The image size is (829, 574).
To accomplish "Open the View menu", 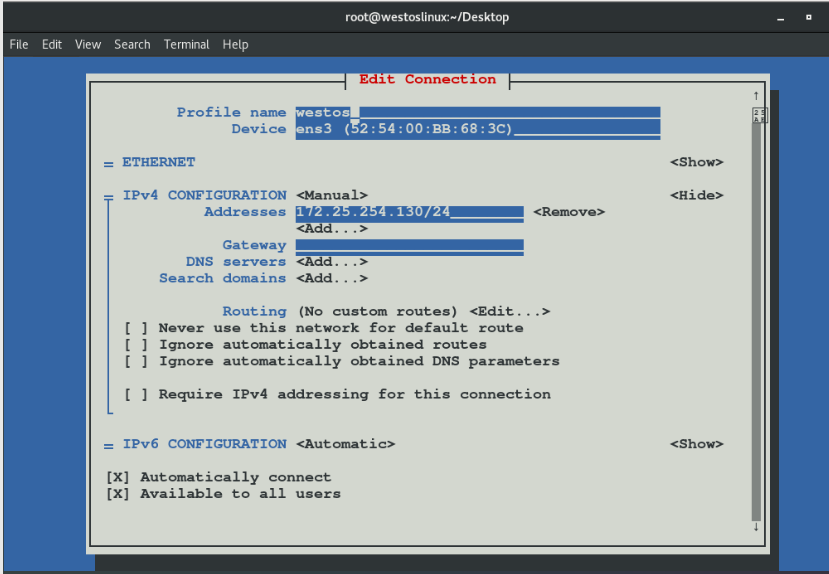I will 88,44.
